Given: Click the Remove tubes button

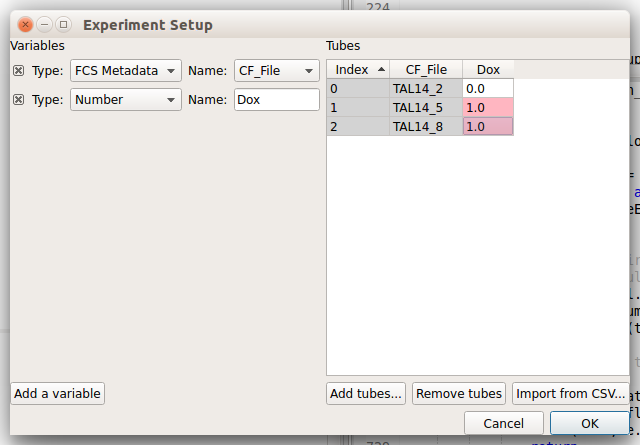Looking at the screenshot, I should [x=459, y=394].
